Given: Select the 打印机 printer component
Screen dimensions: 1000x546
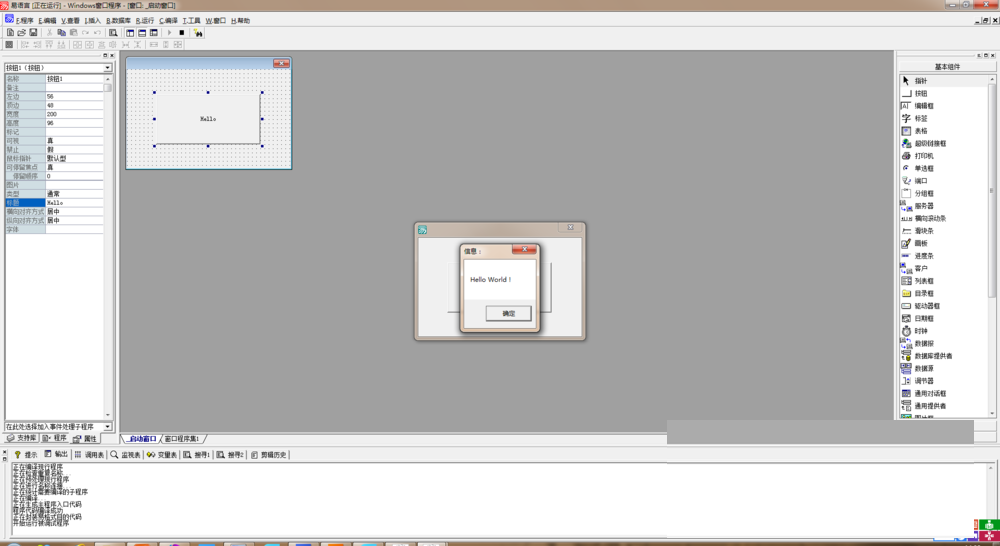Looking at the screenshot, I should coord(945,156).
